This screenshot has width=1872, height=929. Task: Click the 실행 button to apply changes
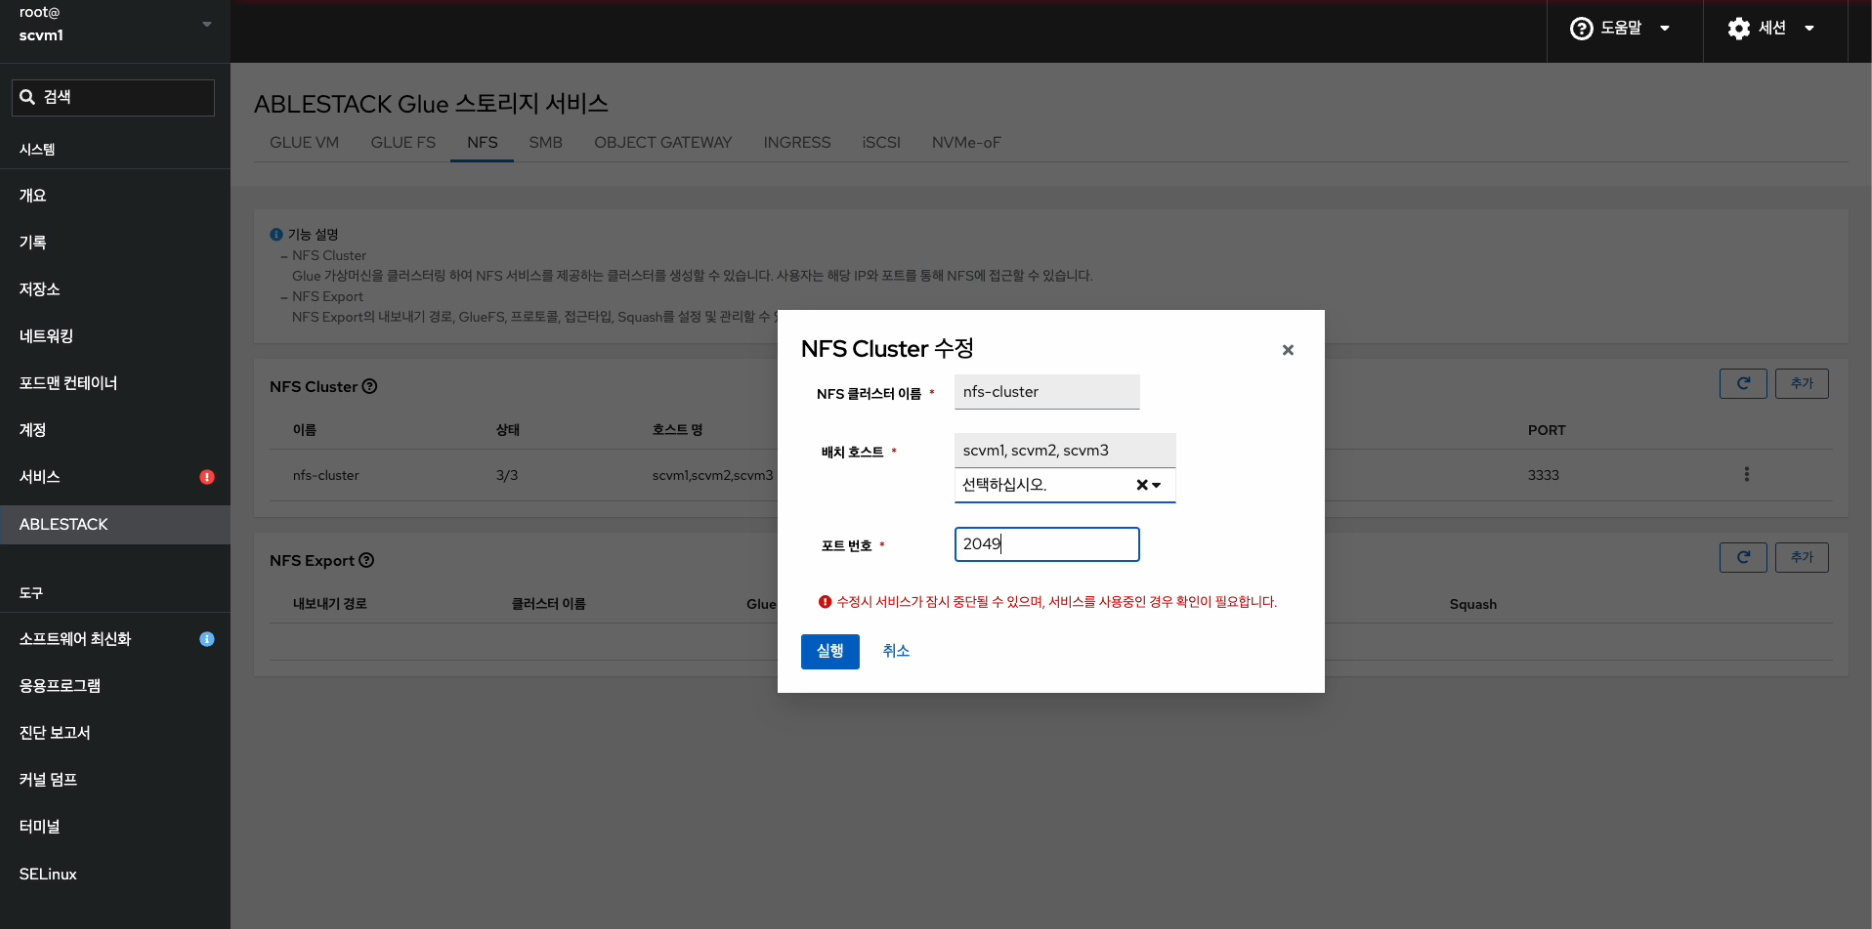click(x=829, y=651)
